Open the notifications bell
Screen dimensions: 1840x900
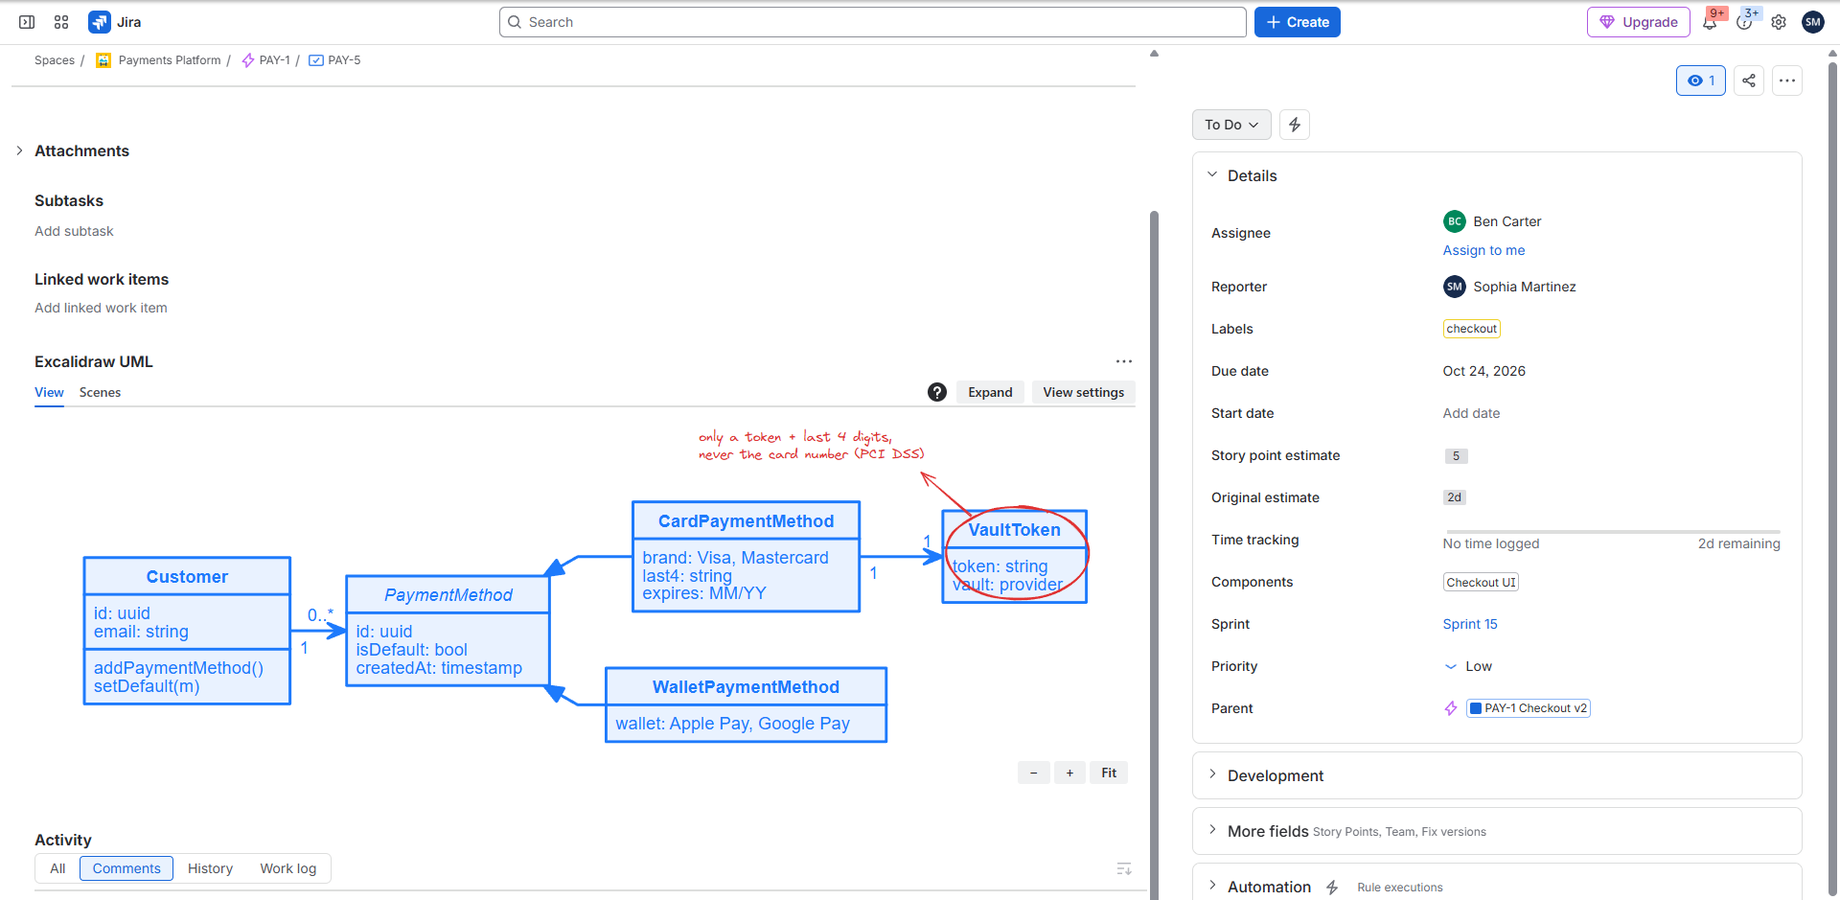1710,22
